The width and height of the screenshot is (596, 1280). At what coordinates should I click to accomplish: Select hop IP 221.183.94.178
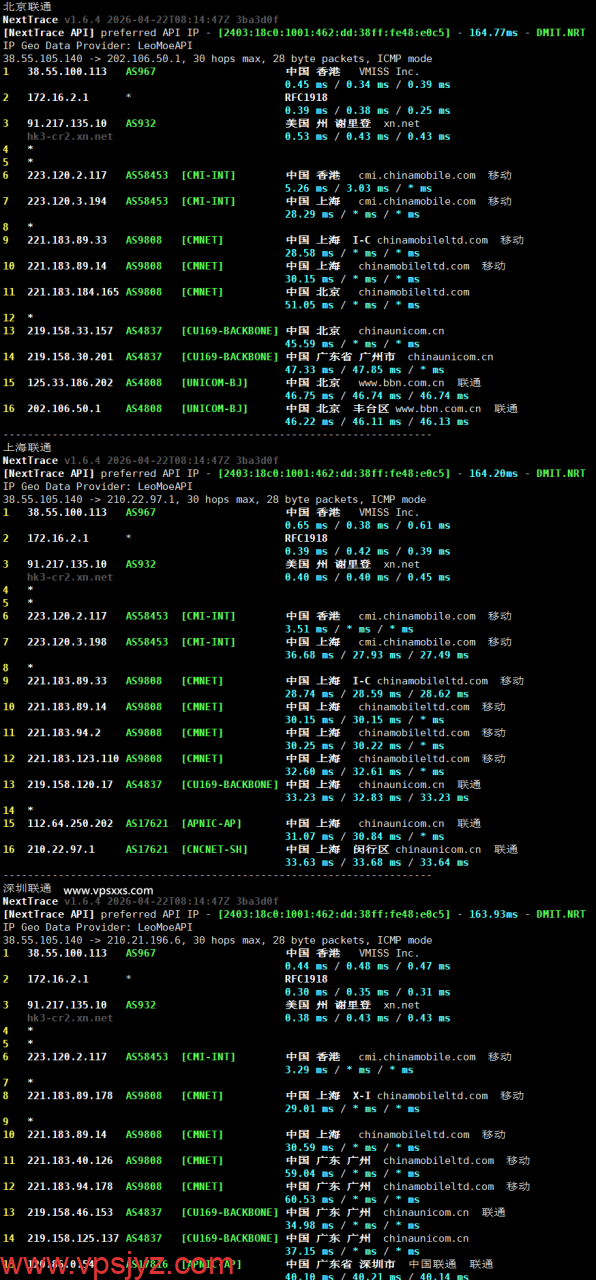click(x=70, y=1187)
